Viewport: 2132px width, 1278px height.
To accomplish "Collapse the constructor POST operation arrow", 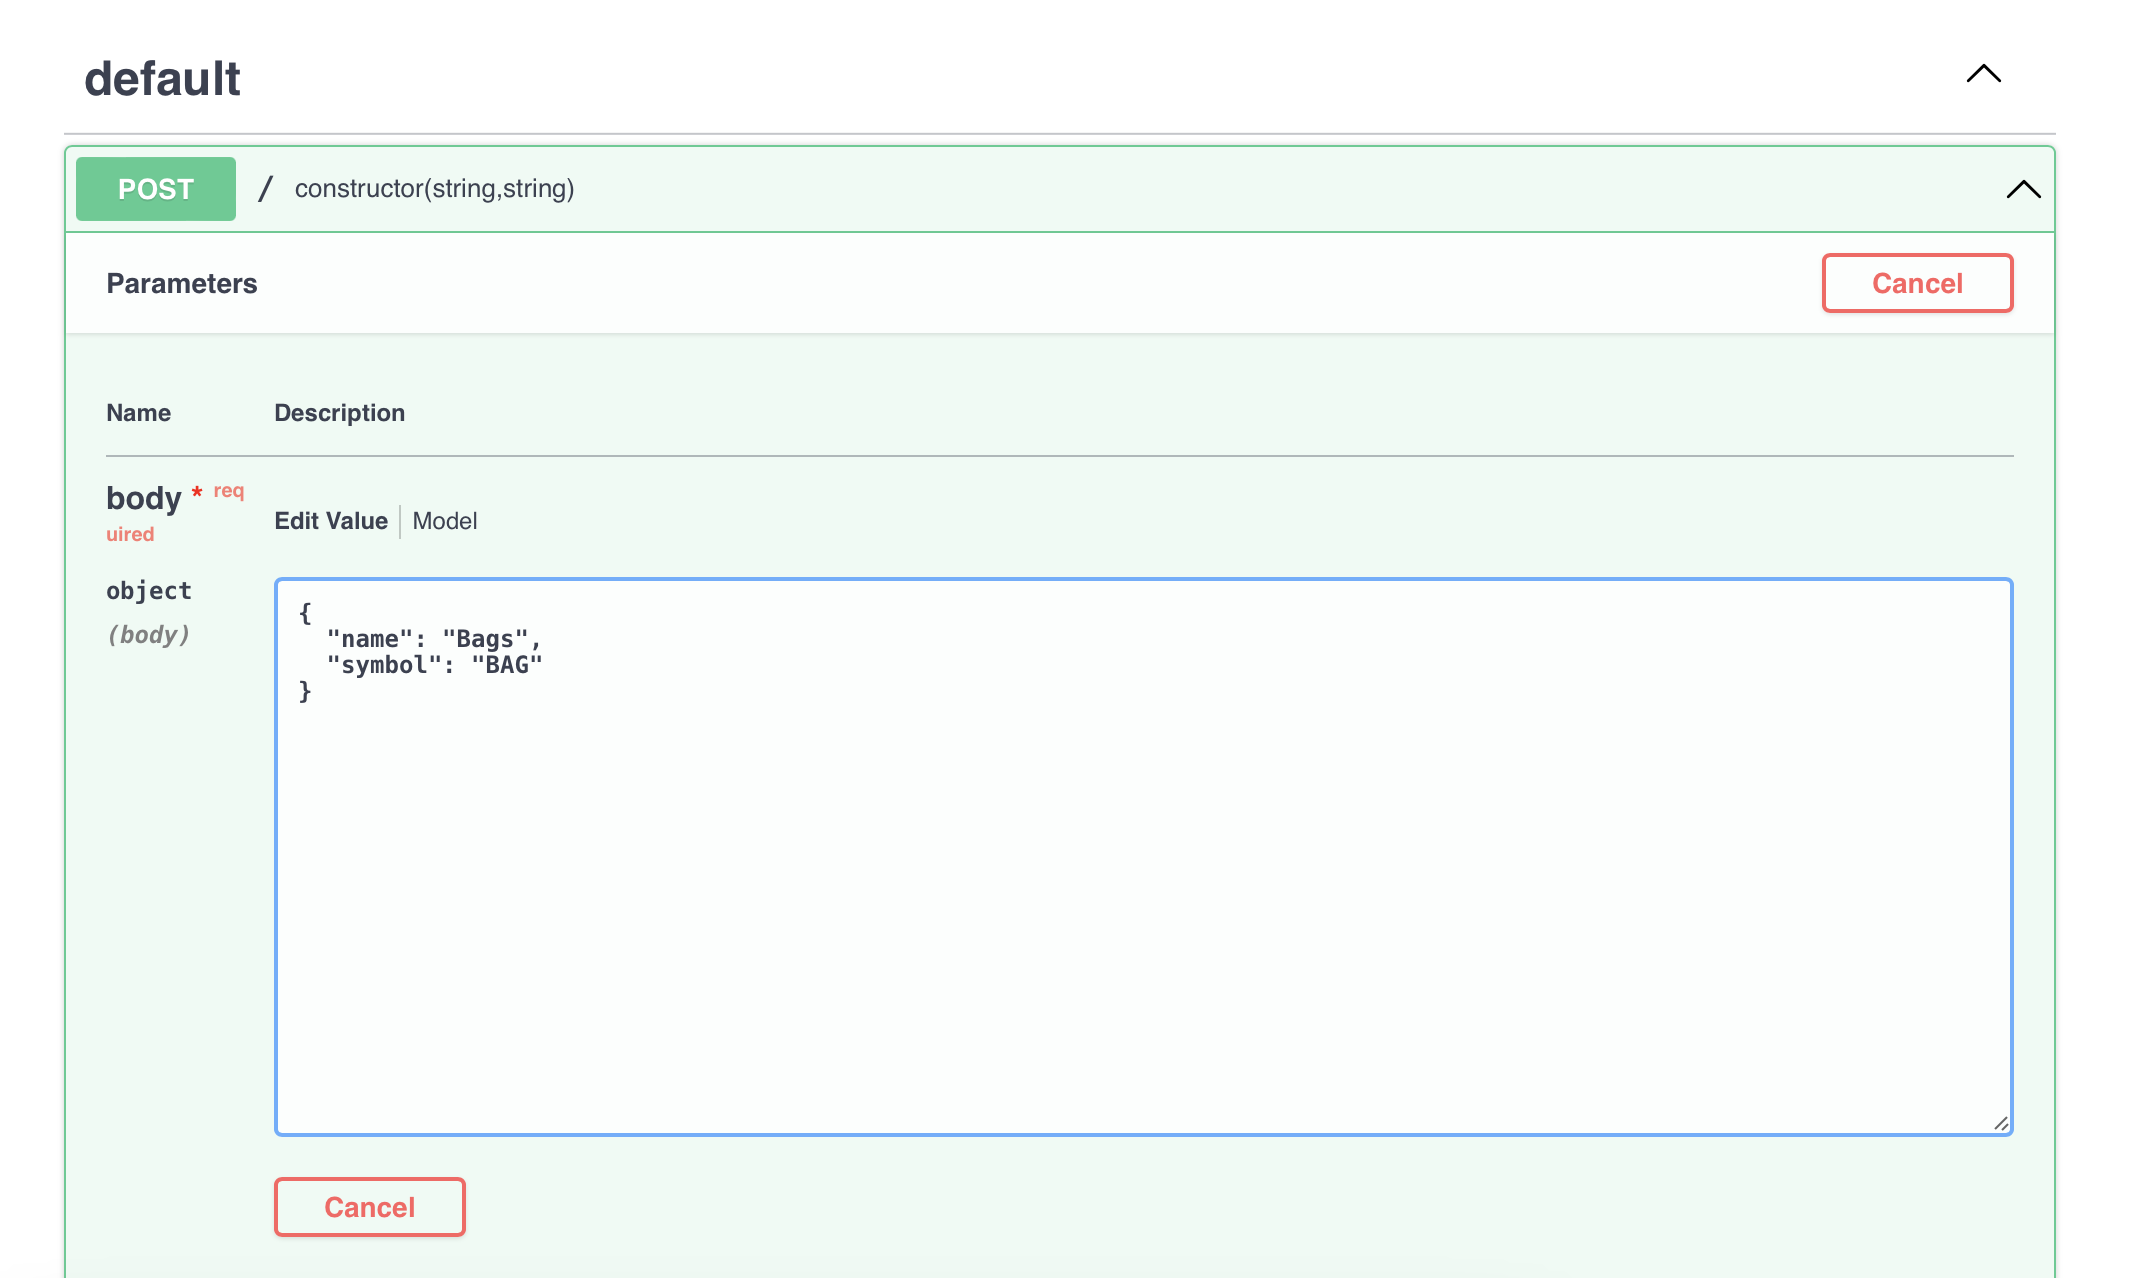I will pos(2023,189).
